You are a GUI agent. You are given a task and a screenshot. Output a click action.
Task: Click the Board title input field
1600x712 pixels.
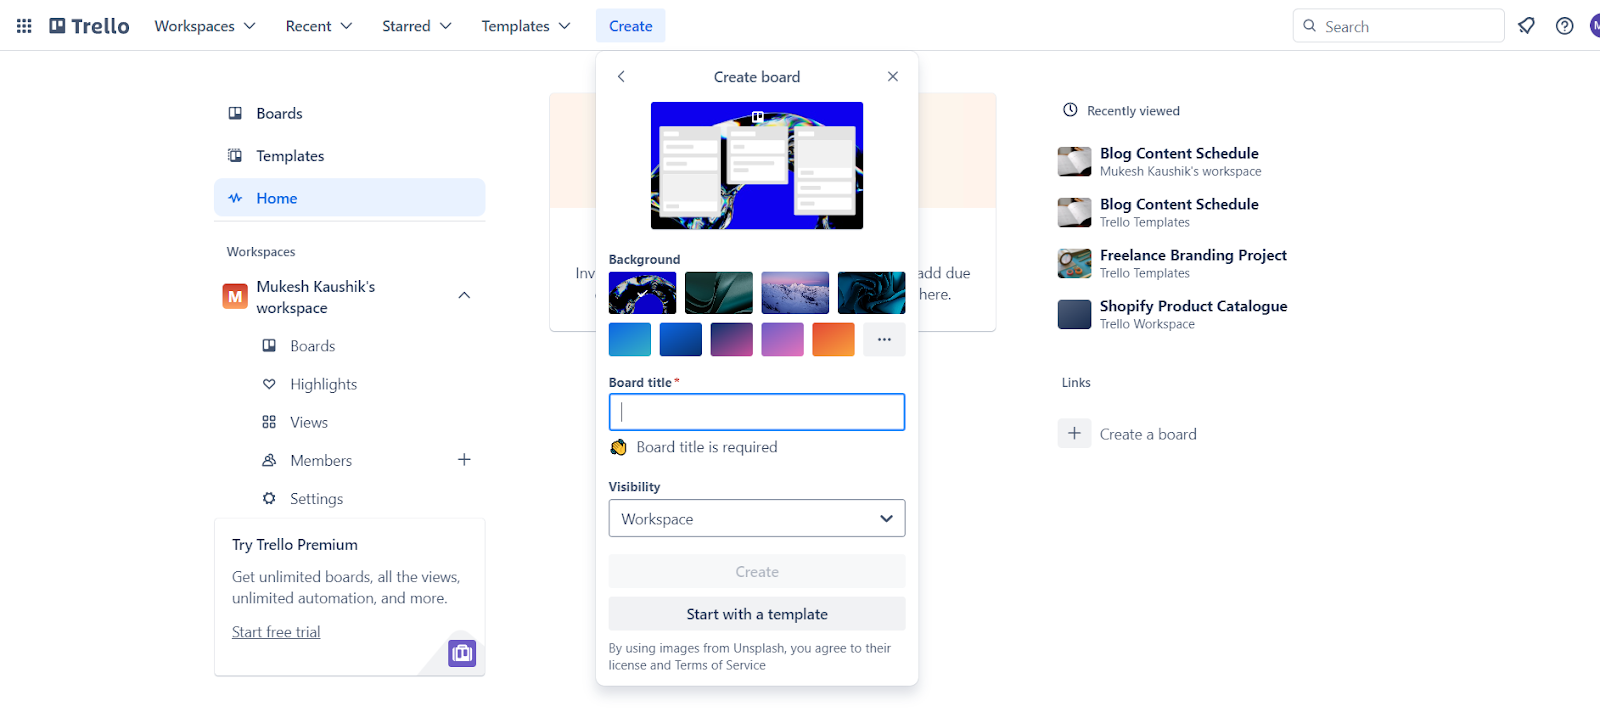pos(757,412)
